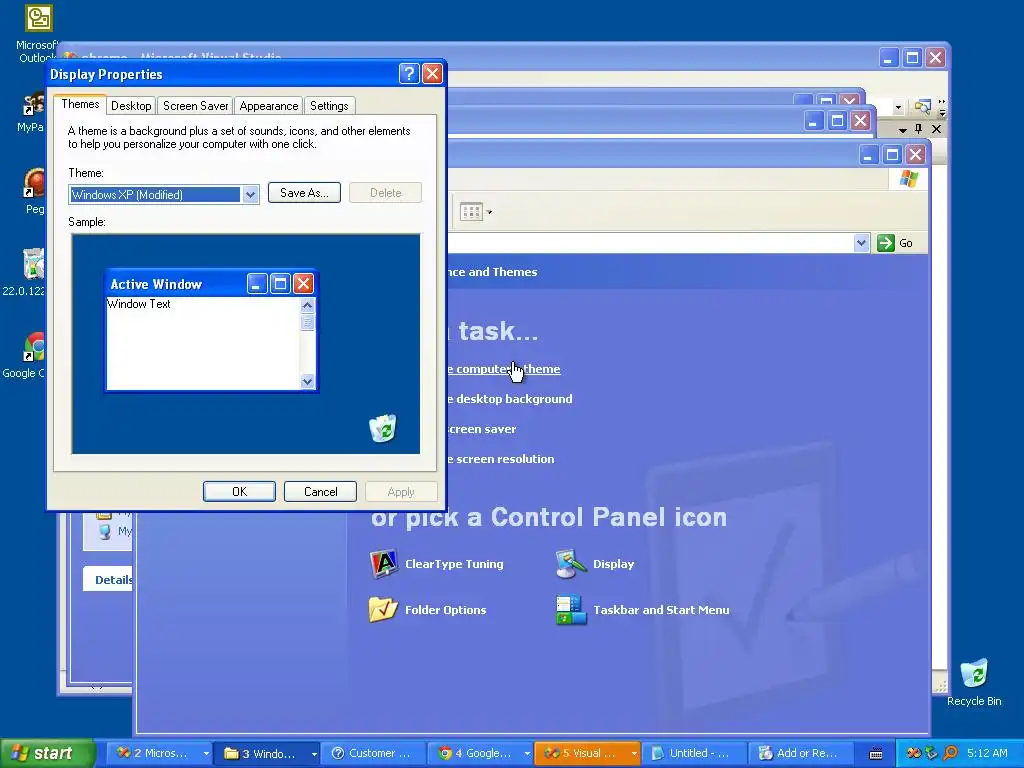Click scroll up arrow in sample Active Window

[x=308, y=305]
